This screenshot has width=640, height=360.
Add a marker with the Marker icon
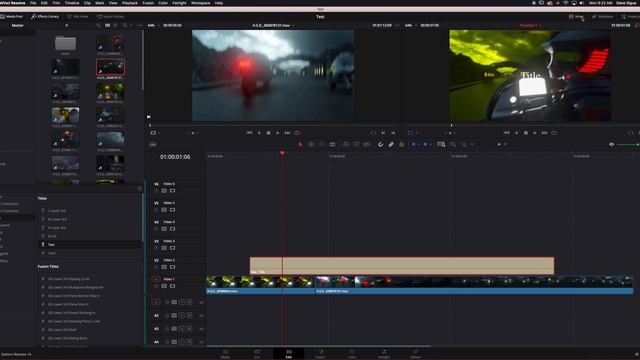425,144
